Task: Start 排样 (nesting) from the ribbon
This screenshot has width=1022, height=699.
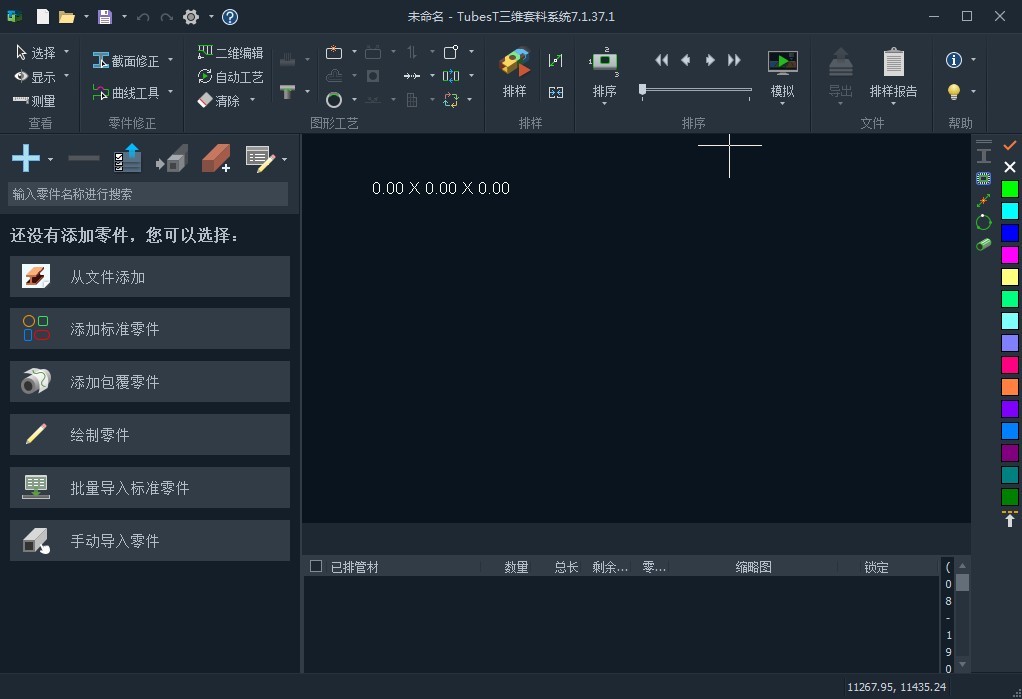Action: 514,71
